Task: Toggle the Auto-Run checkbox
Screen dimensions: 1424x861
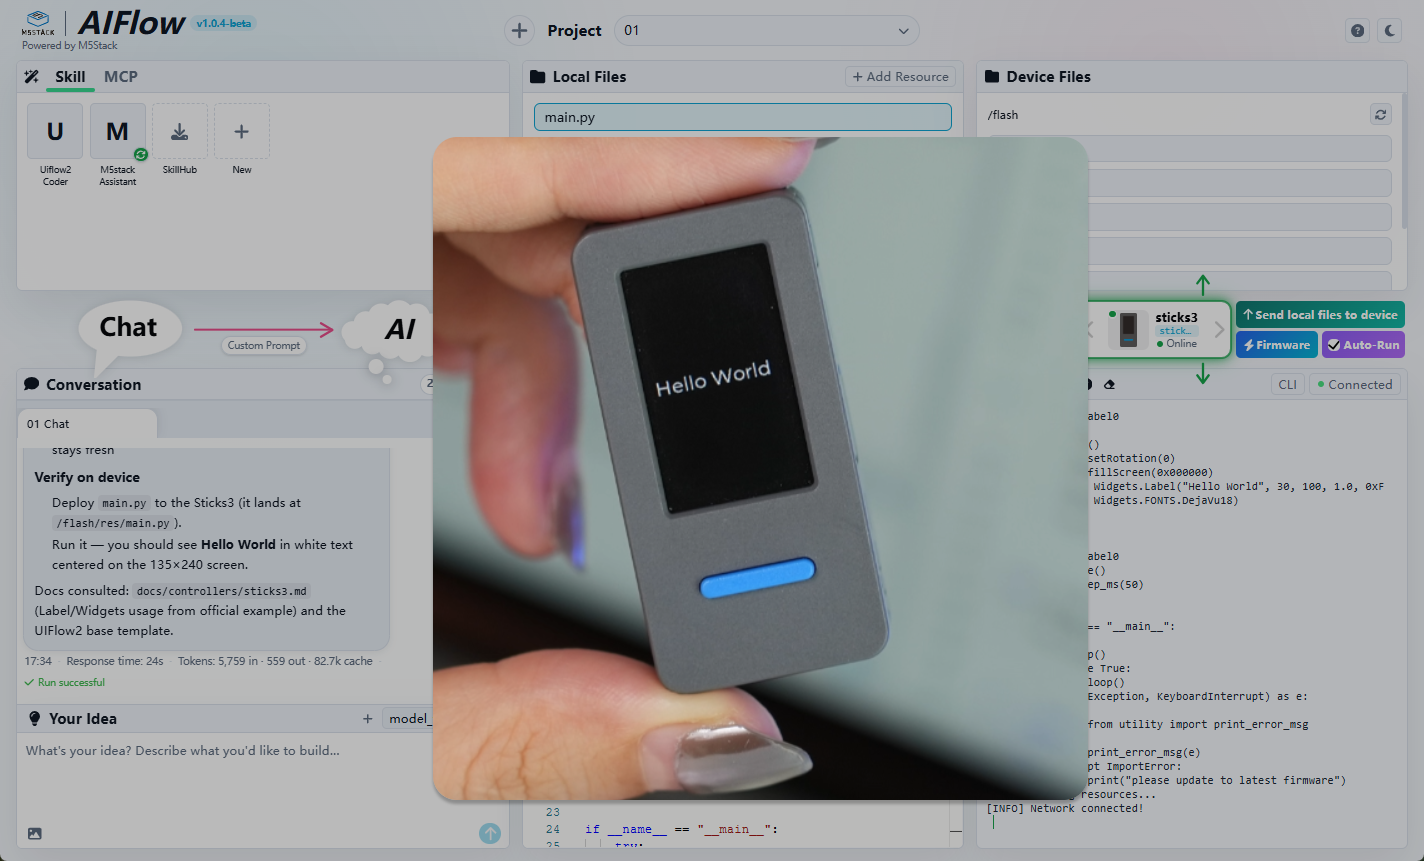Action: point(1363,345)
